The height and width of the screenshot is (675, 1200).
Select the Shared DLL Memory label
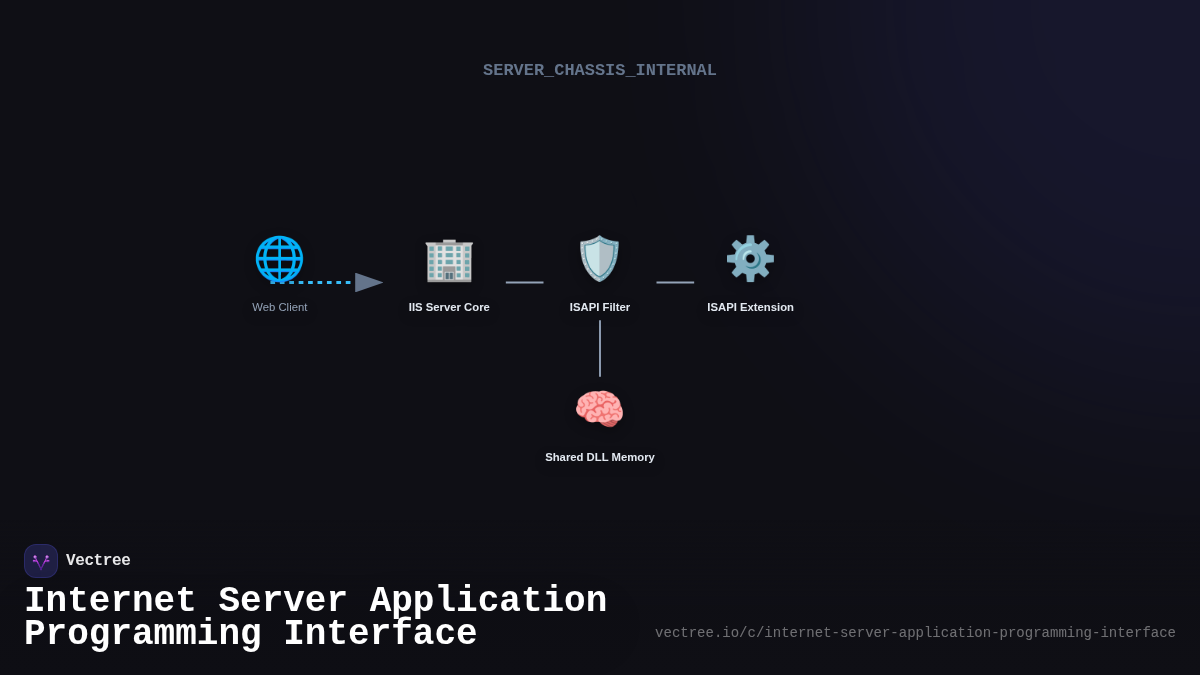pyautogui.click(x=599, y=457)
